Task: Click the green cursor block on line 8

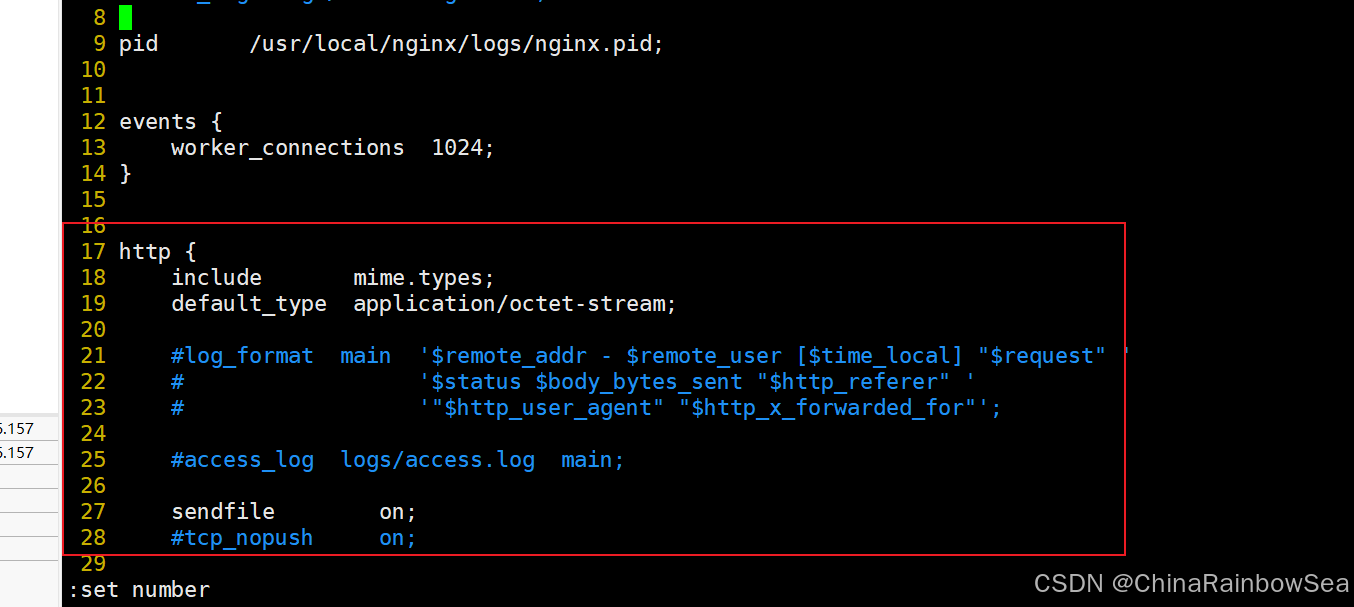Action: (125, 17)
